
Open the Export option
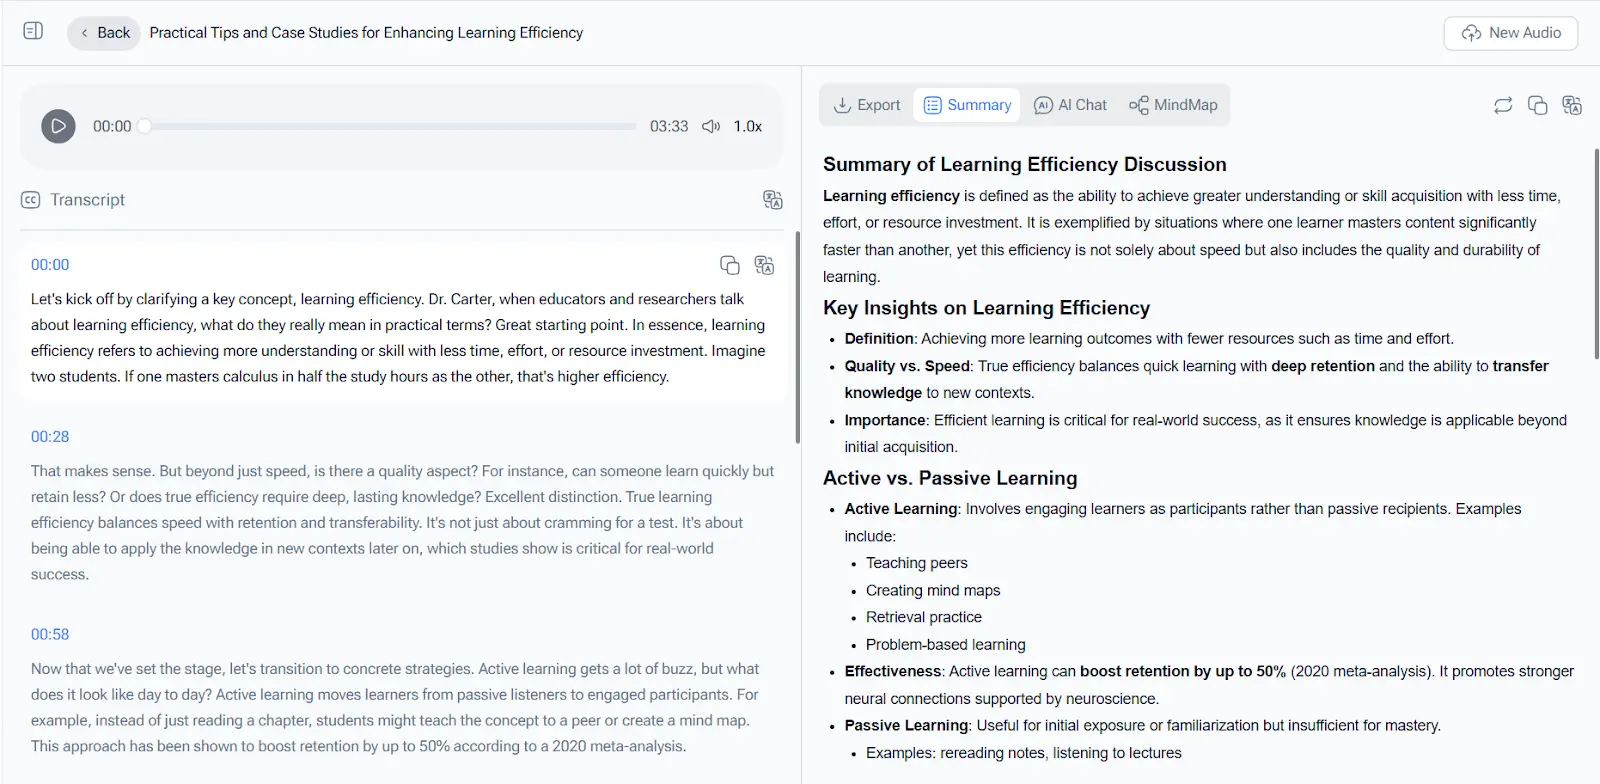867,105
